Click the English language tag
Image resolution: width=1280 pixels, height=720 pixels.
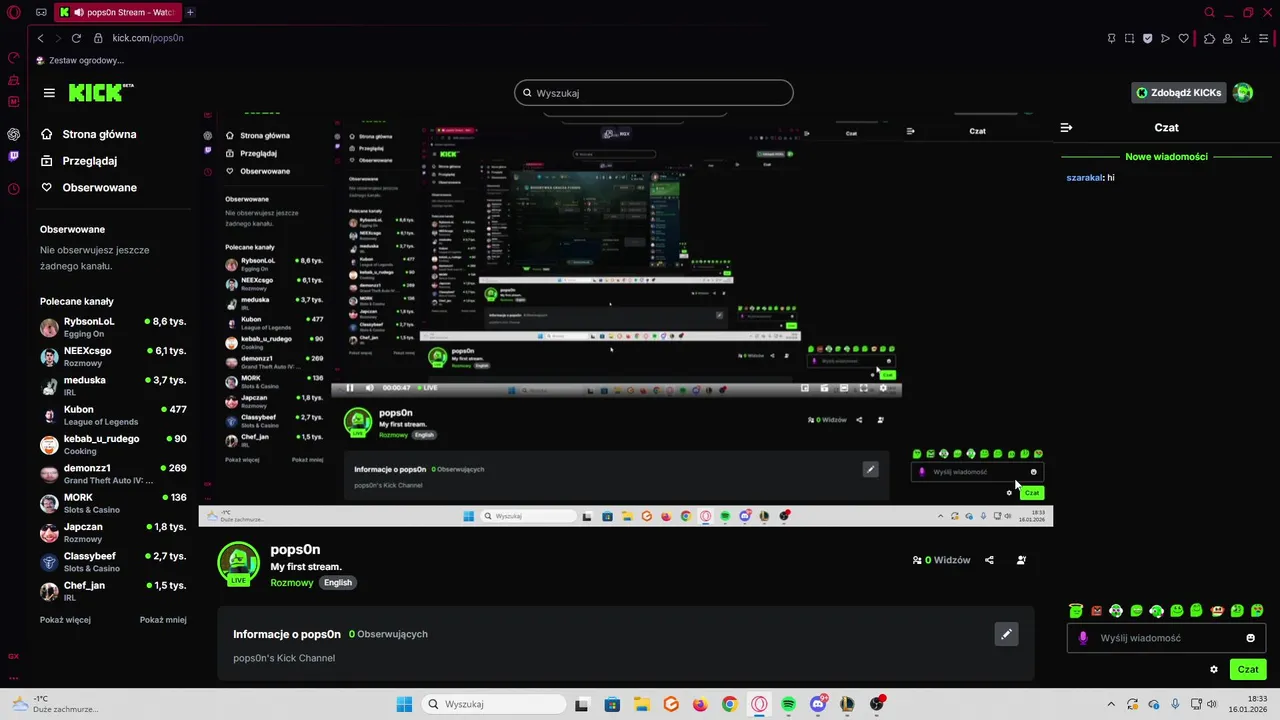click(338, 583)
